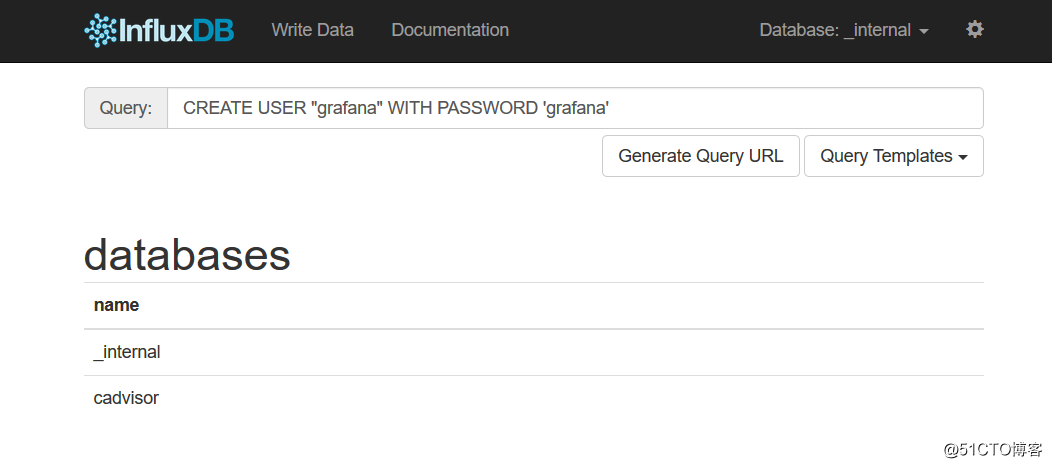
Task: Click the InfluxDB logo
Action: tap(159, 30)
